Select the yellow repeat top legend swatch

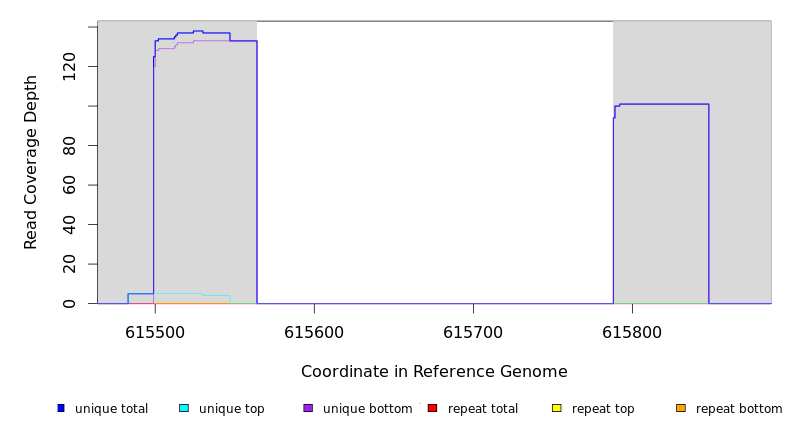pos(556,408)
